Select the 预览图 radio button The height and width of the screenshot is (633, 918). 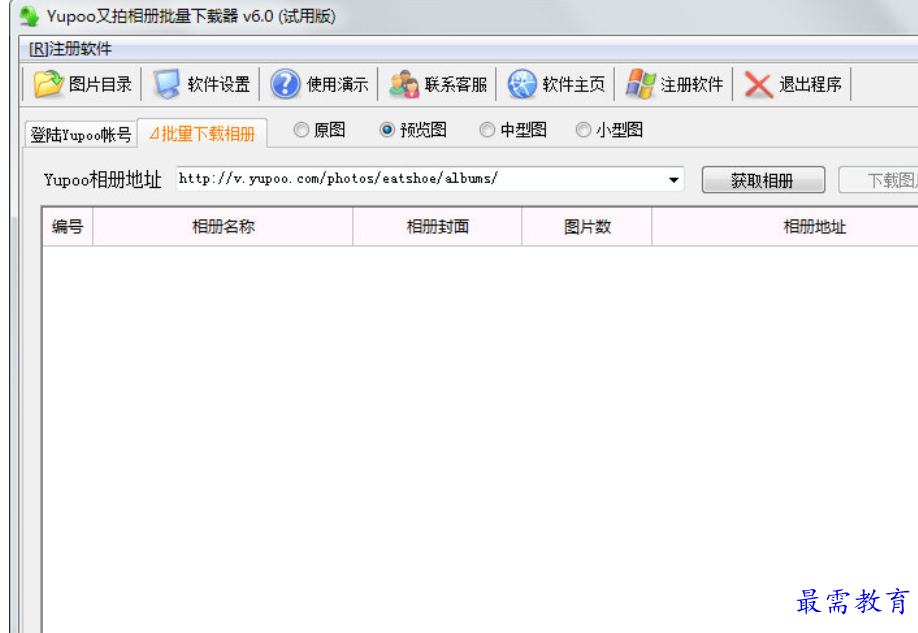pyautogui.click(x=387, y=129)
